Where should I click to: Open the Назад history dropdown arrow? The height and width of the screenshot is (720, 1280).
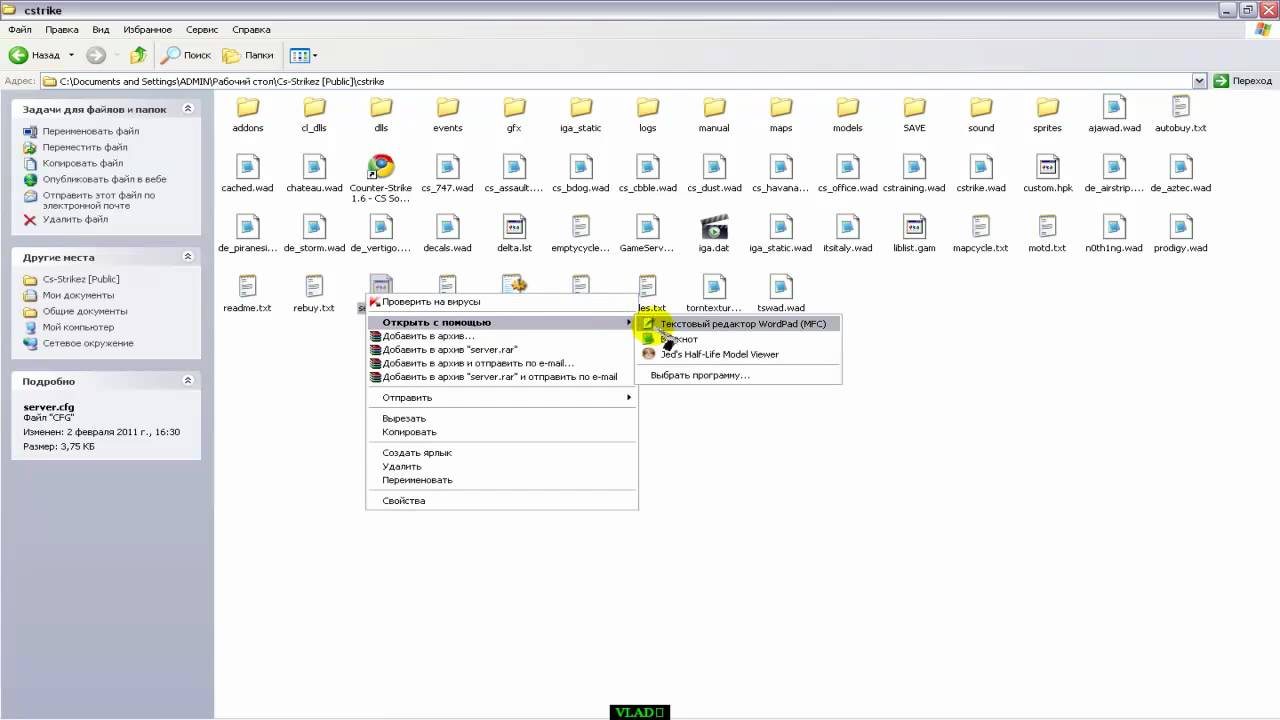tap(71, 55)
